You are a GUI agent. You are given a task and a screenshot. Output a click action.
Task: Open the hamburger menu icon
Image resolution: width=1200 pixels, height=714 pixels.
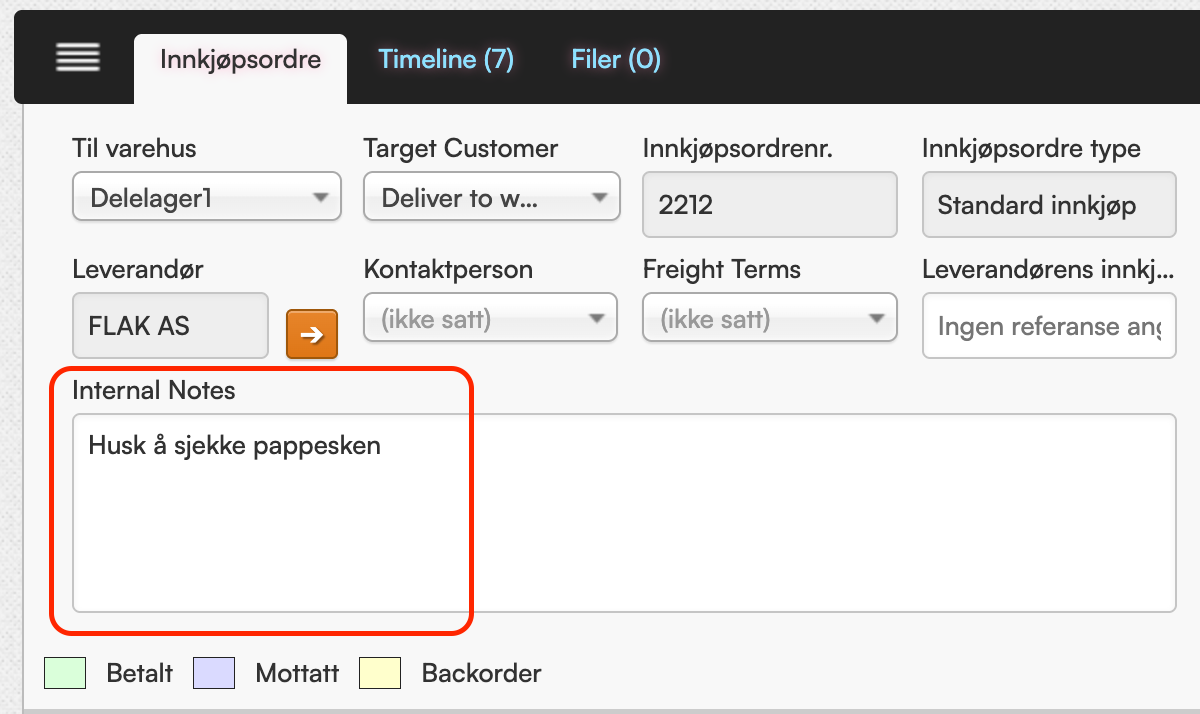78,59
